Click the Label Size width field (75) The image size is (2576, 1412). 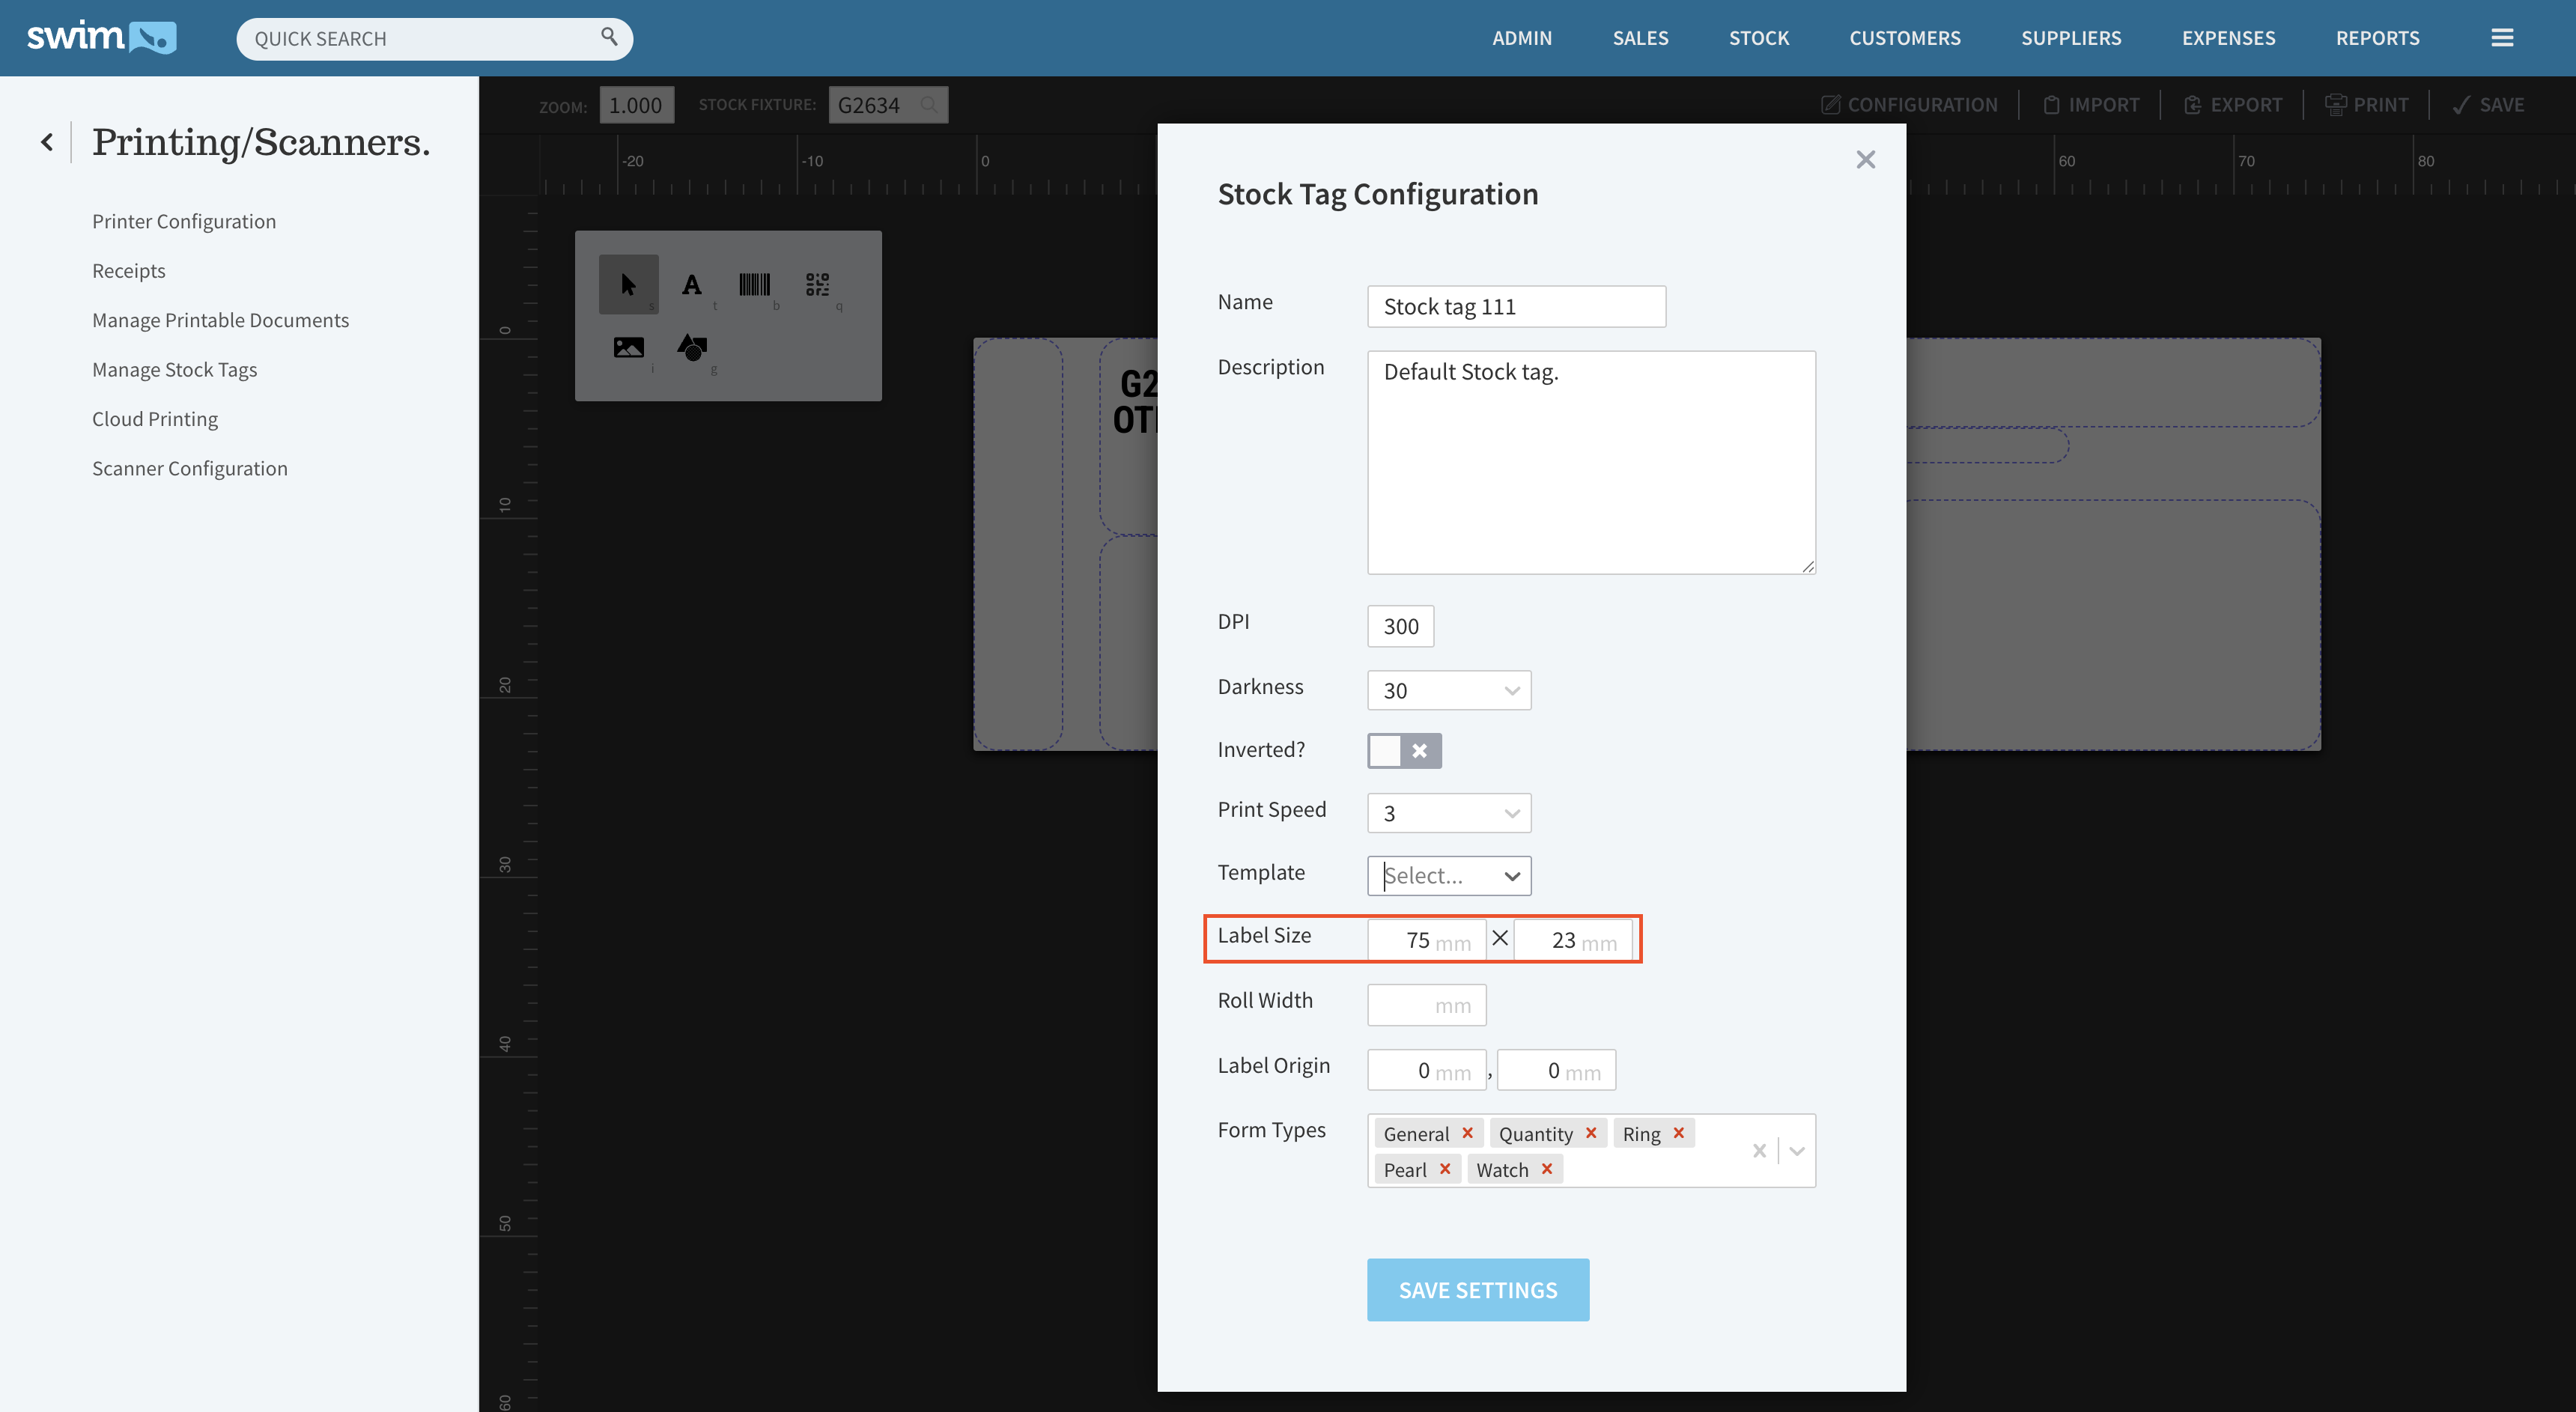click(x=1426, y=940)
